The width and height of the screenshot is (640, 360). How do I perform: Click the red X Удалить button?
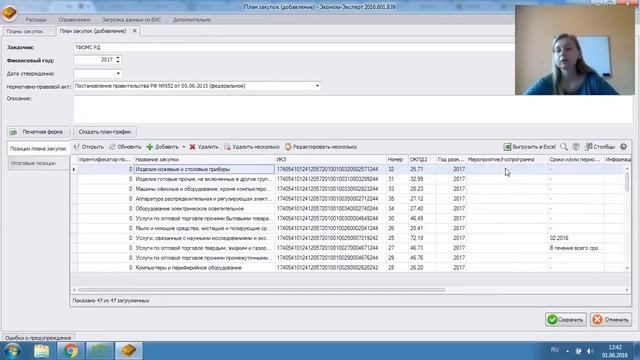click(204, 147)
